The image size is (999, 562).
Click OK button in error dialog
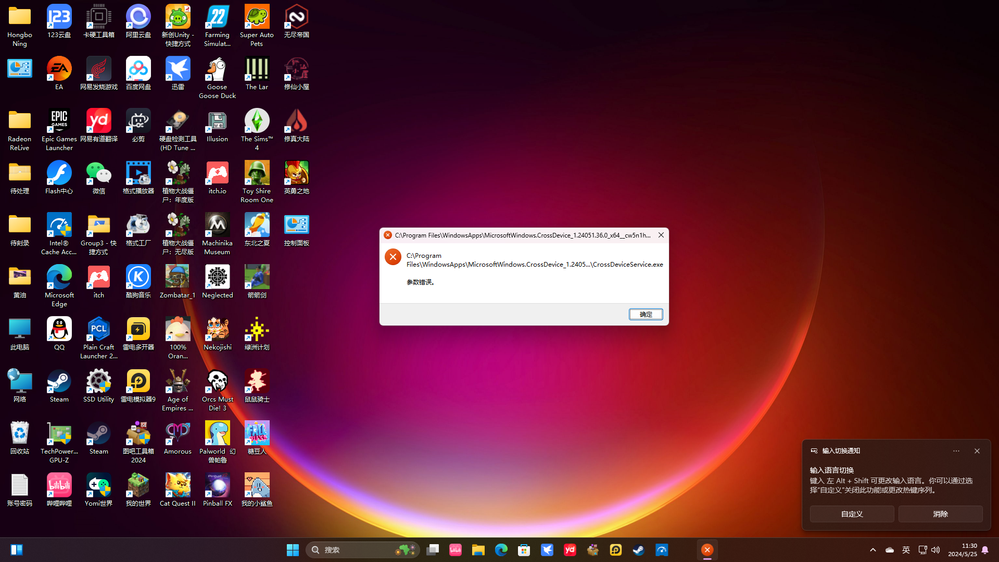tap(645, 314)
